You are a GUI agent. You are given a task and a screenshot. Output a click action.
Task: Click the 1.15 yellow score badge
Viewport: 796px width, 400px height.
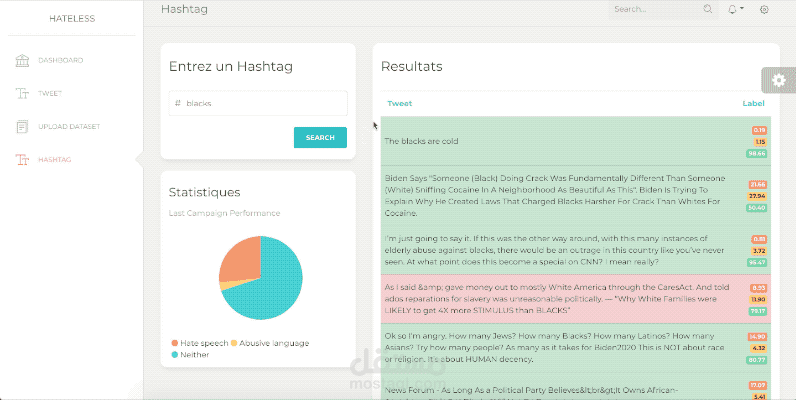(x=760, y=142)
